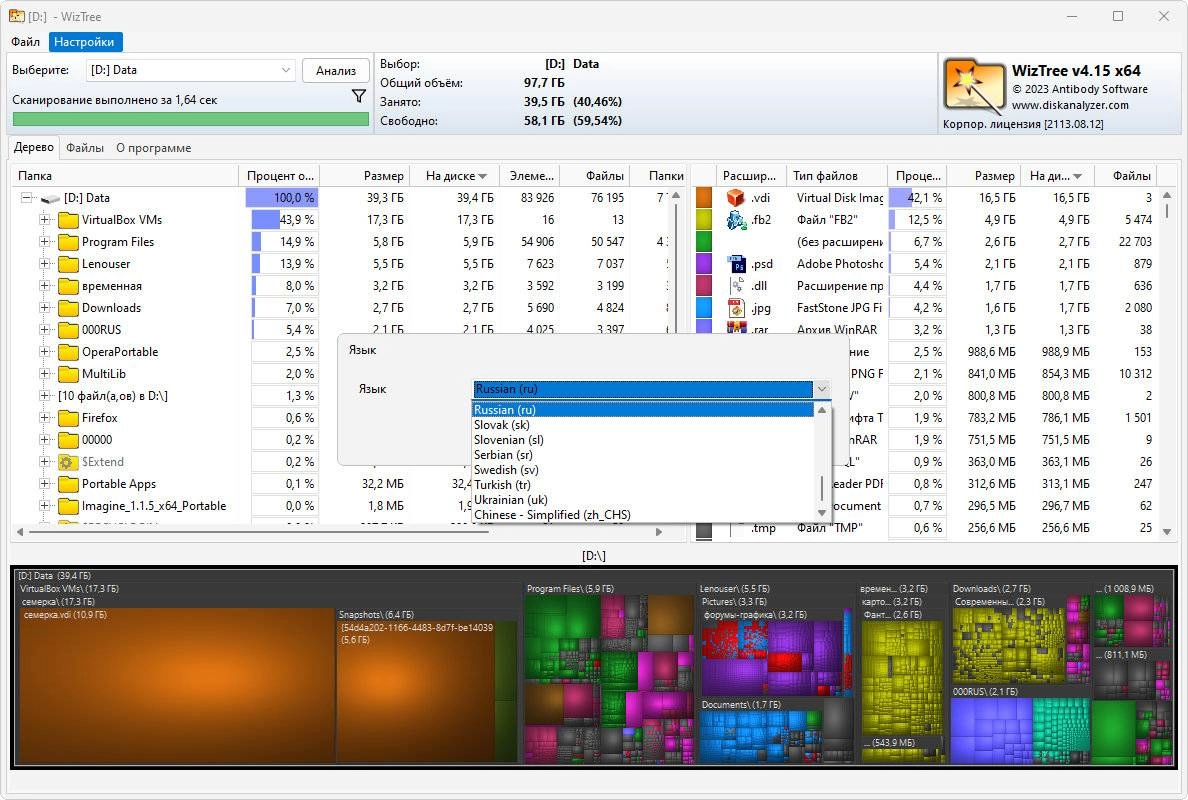Sort by the На диске column in tree

pyautogui.click(x=455, y=176)
